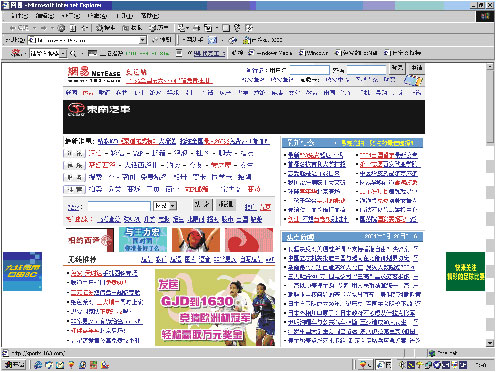Launch Internet Explorer from quick launch bar
Viewport: 496px width, 372px height.
pos(38,365)
